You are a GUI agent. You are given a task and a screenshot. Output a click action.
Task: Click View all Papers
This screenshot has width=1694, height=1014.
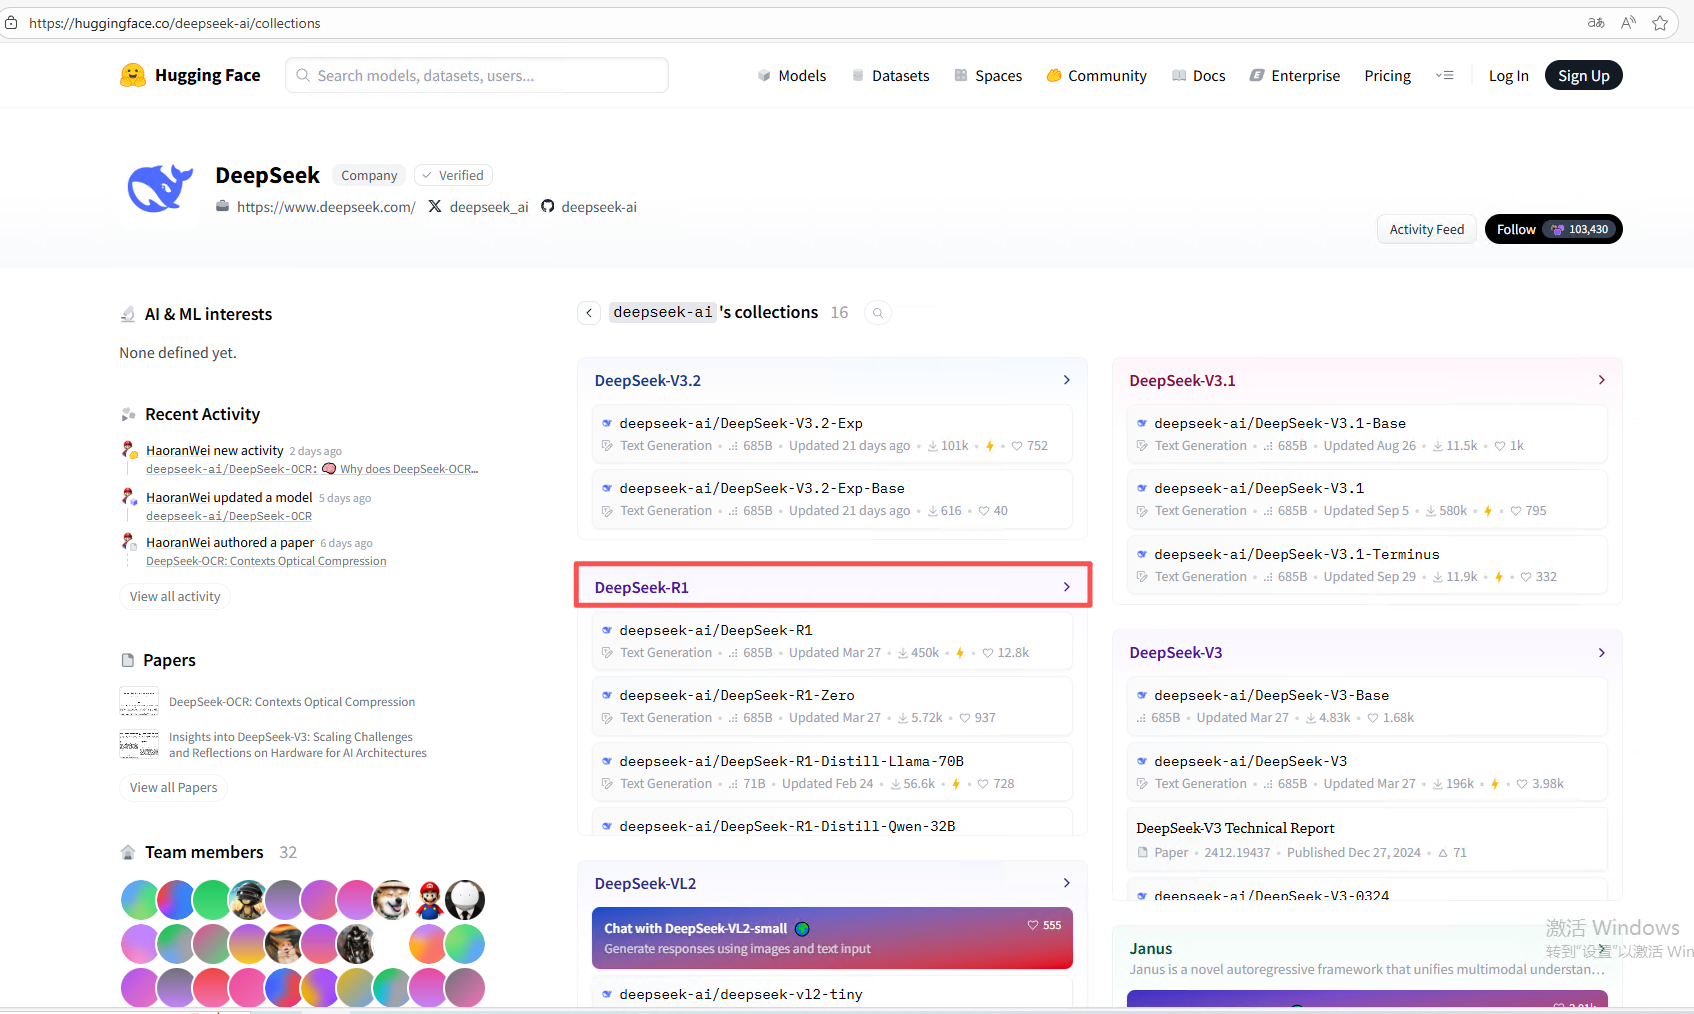[x=173, y=788]
